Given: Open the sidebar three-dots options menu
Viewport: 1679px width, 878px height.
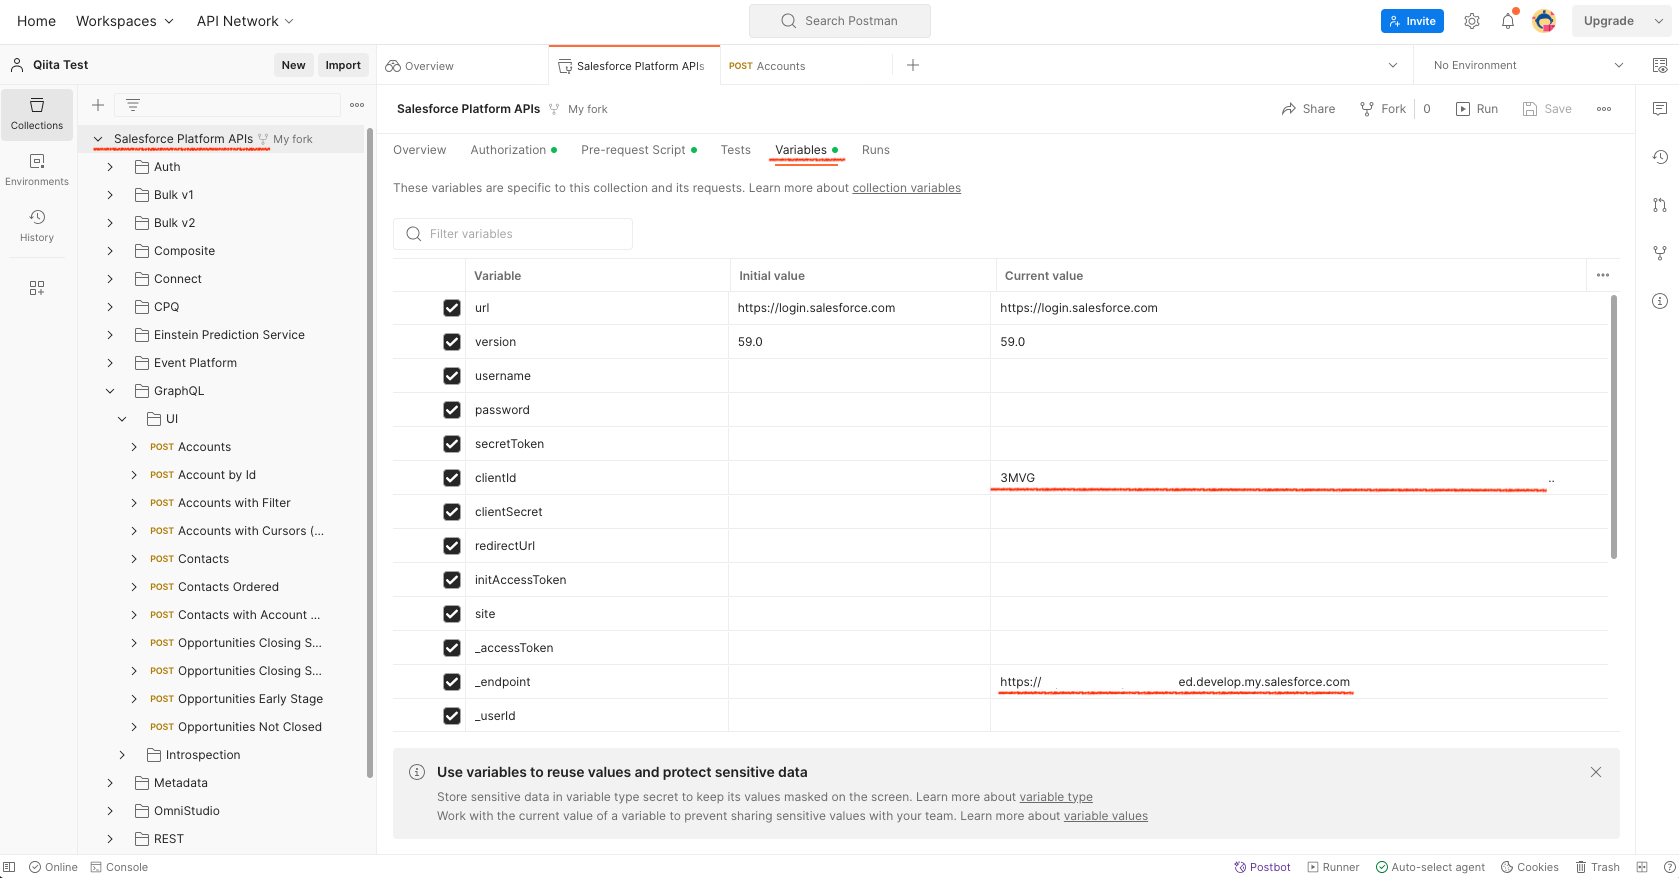Looking at the screenshot, I should 357,105.
